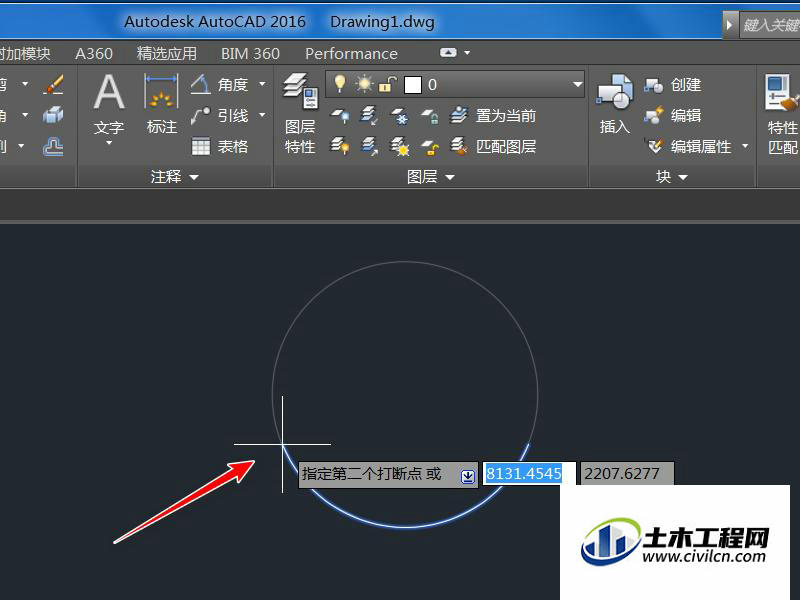Click the 2207.6277 coordinate input field

tap(627, 473)
